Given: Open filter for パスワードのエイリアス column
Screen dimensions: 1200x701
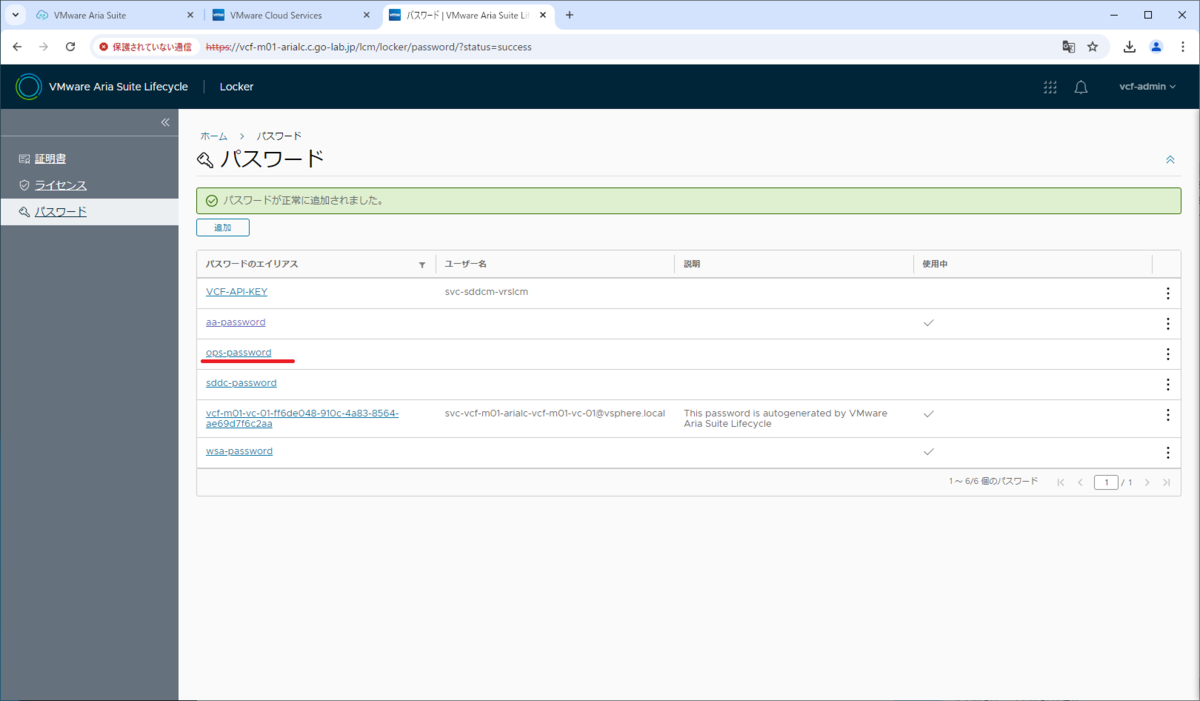Looking at the screenshot, I should click(422, 265).
